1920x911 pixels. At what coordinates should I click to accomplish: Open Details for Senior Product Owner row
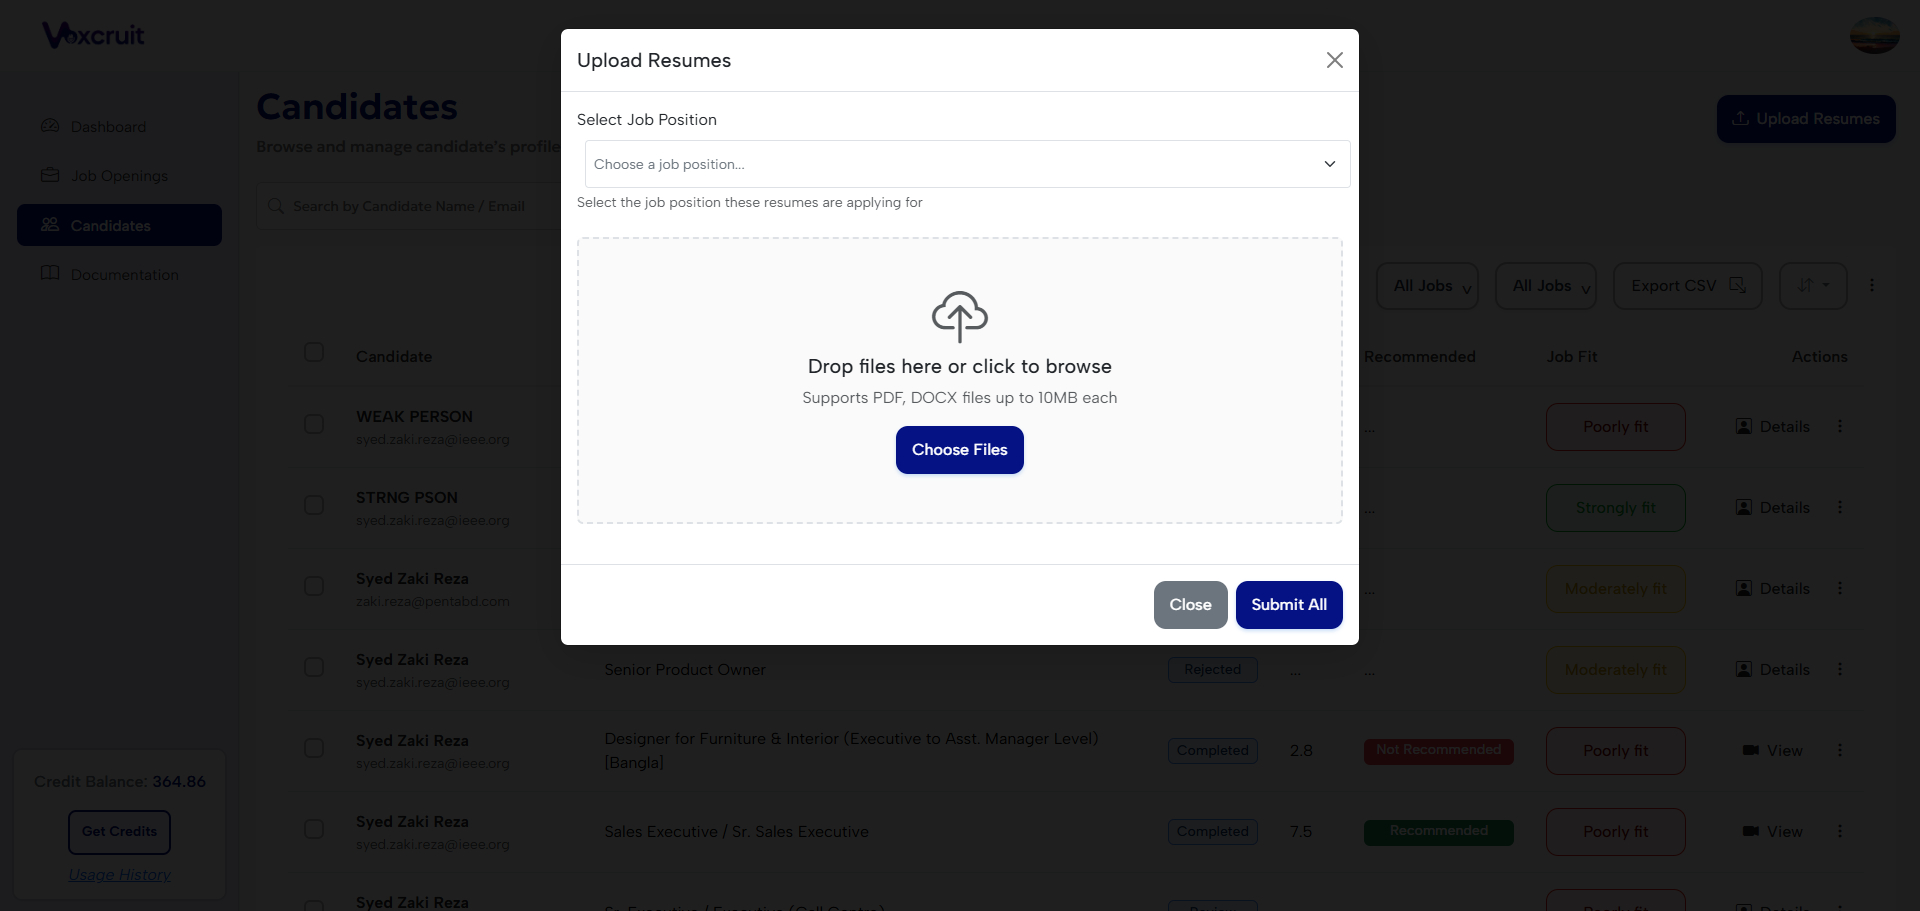(x=1773, y=670)
